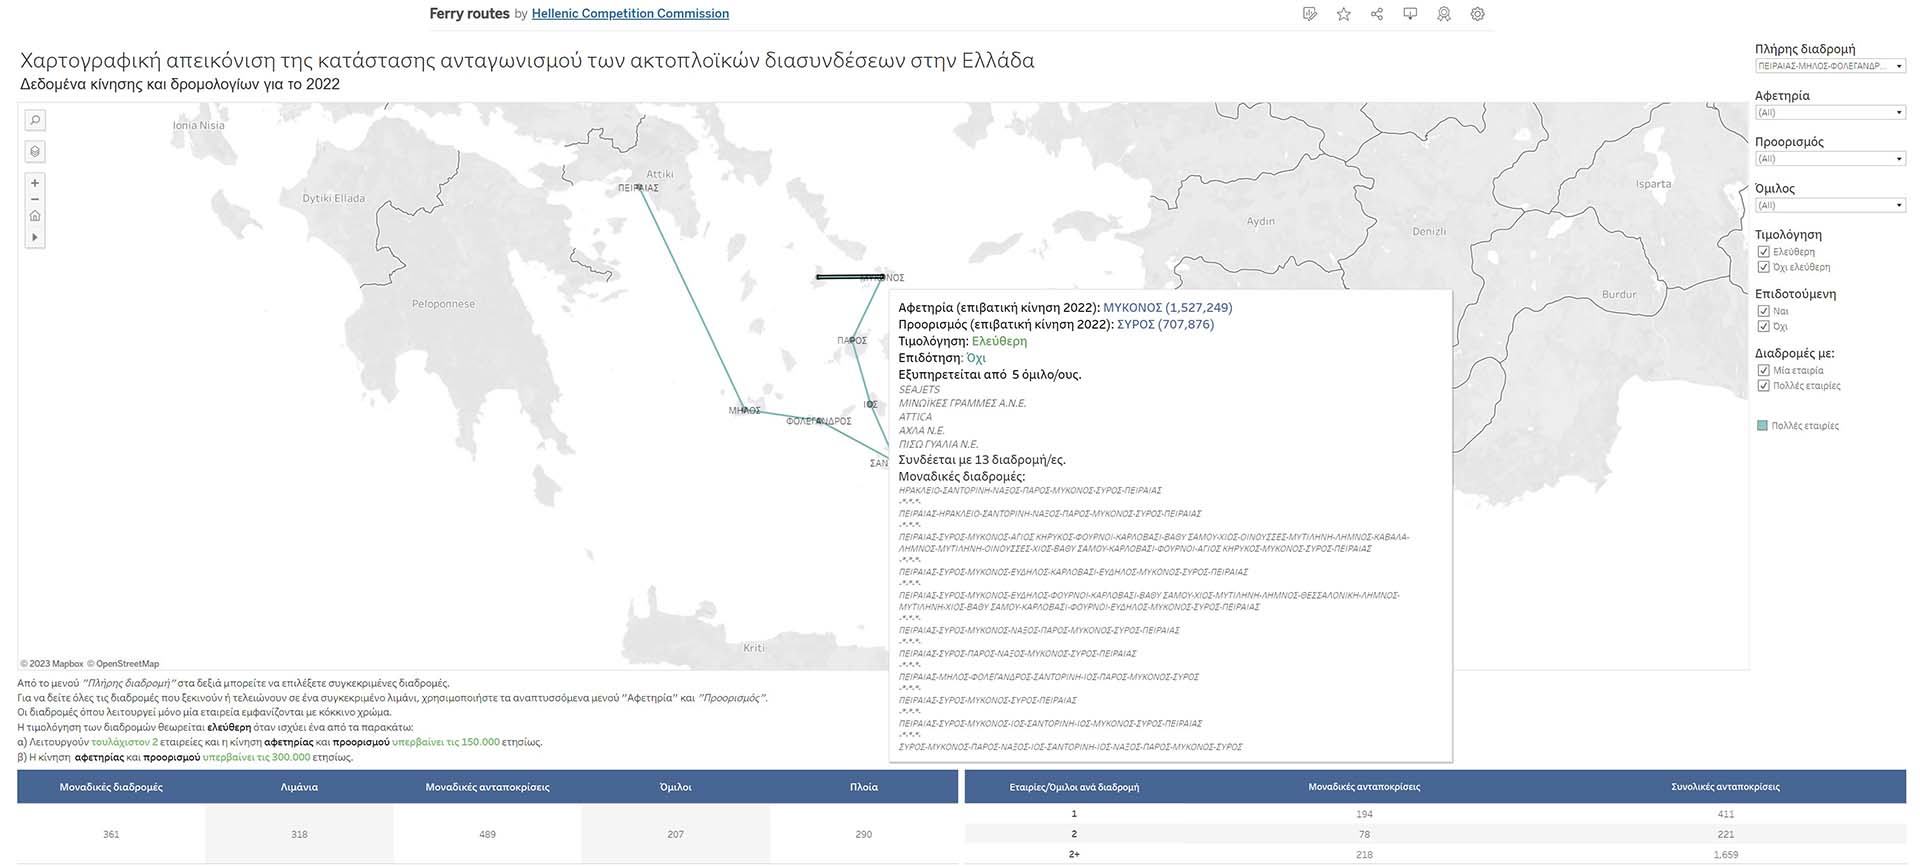
Task: Open the map layers icon
Action: [35, 152]
